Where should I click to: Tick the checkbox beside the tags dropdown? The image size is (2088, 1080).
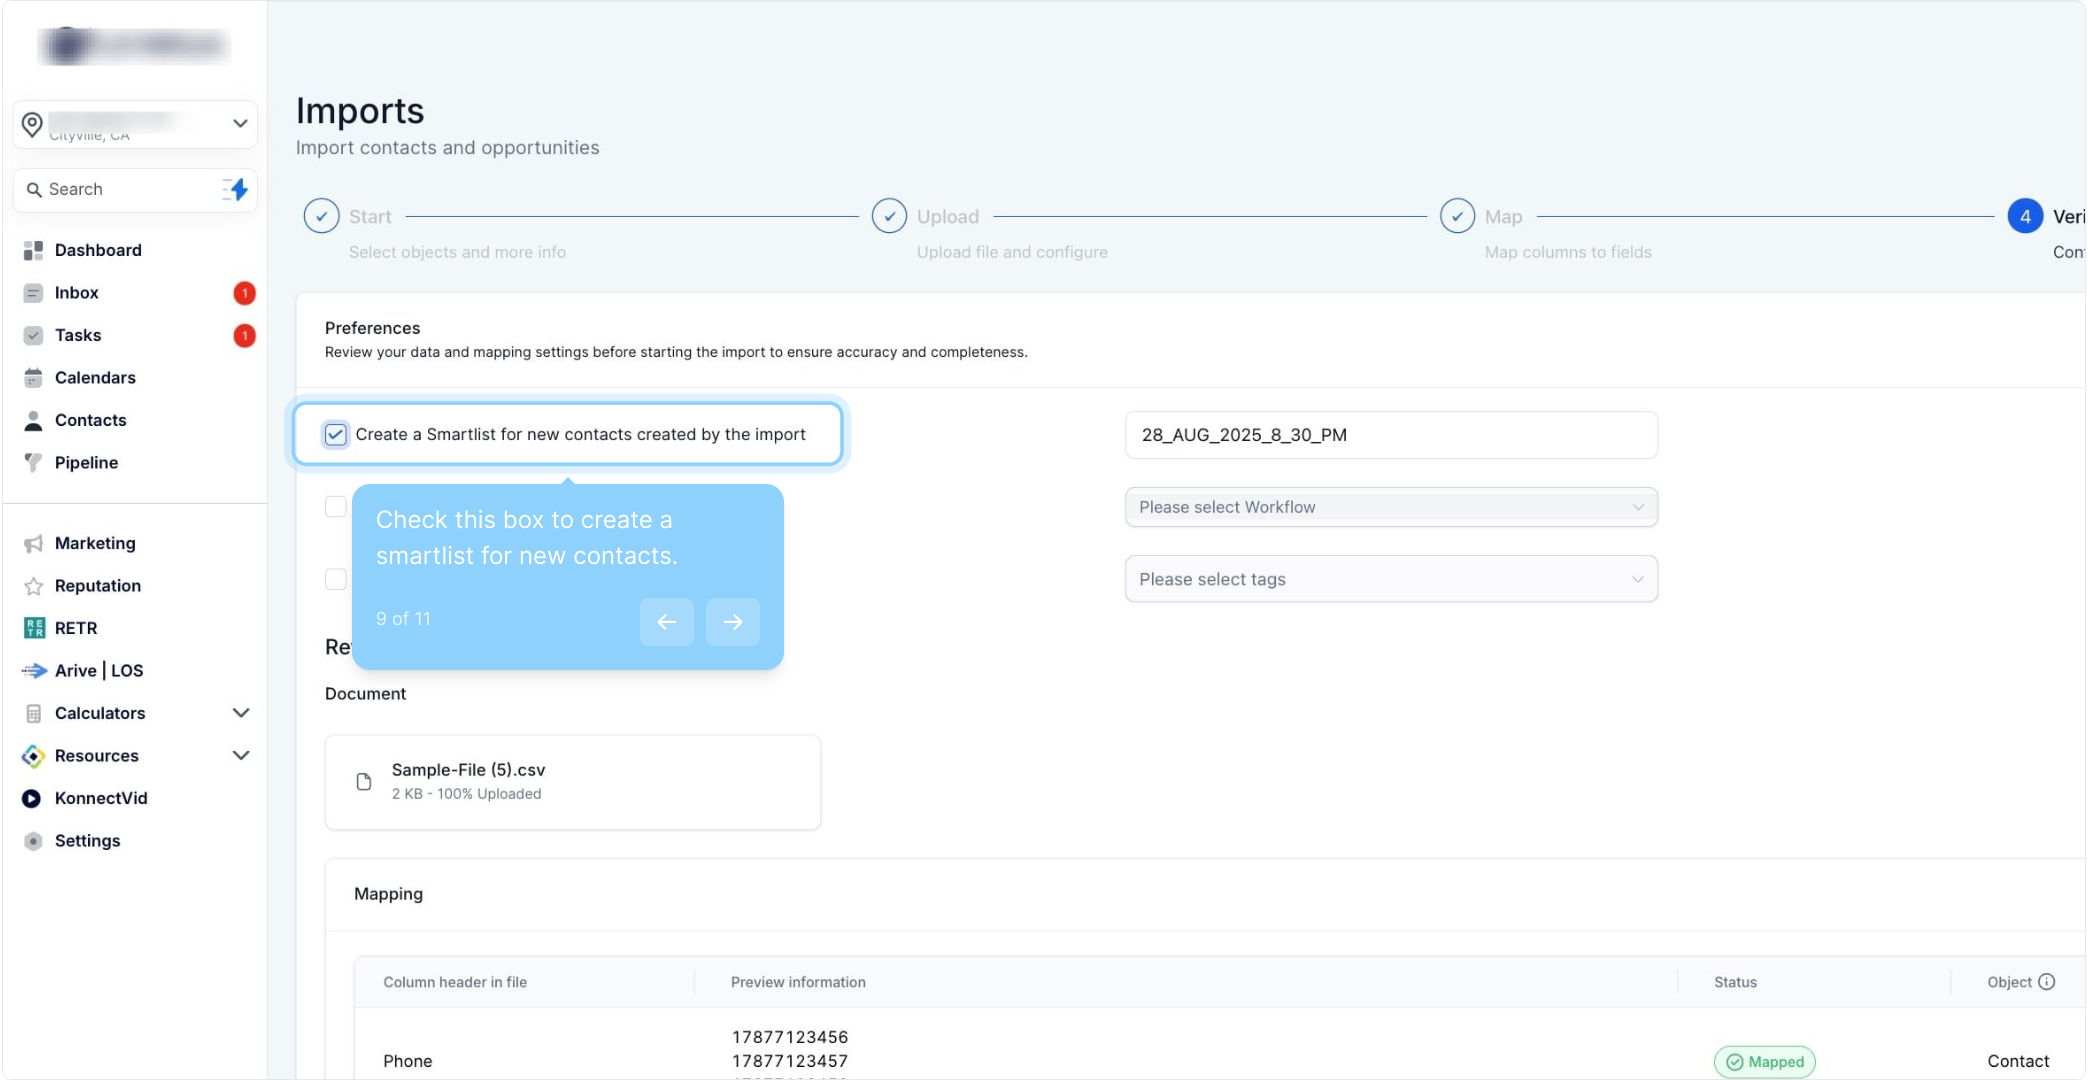[336, 579]
